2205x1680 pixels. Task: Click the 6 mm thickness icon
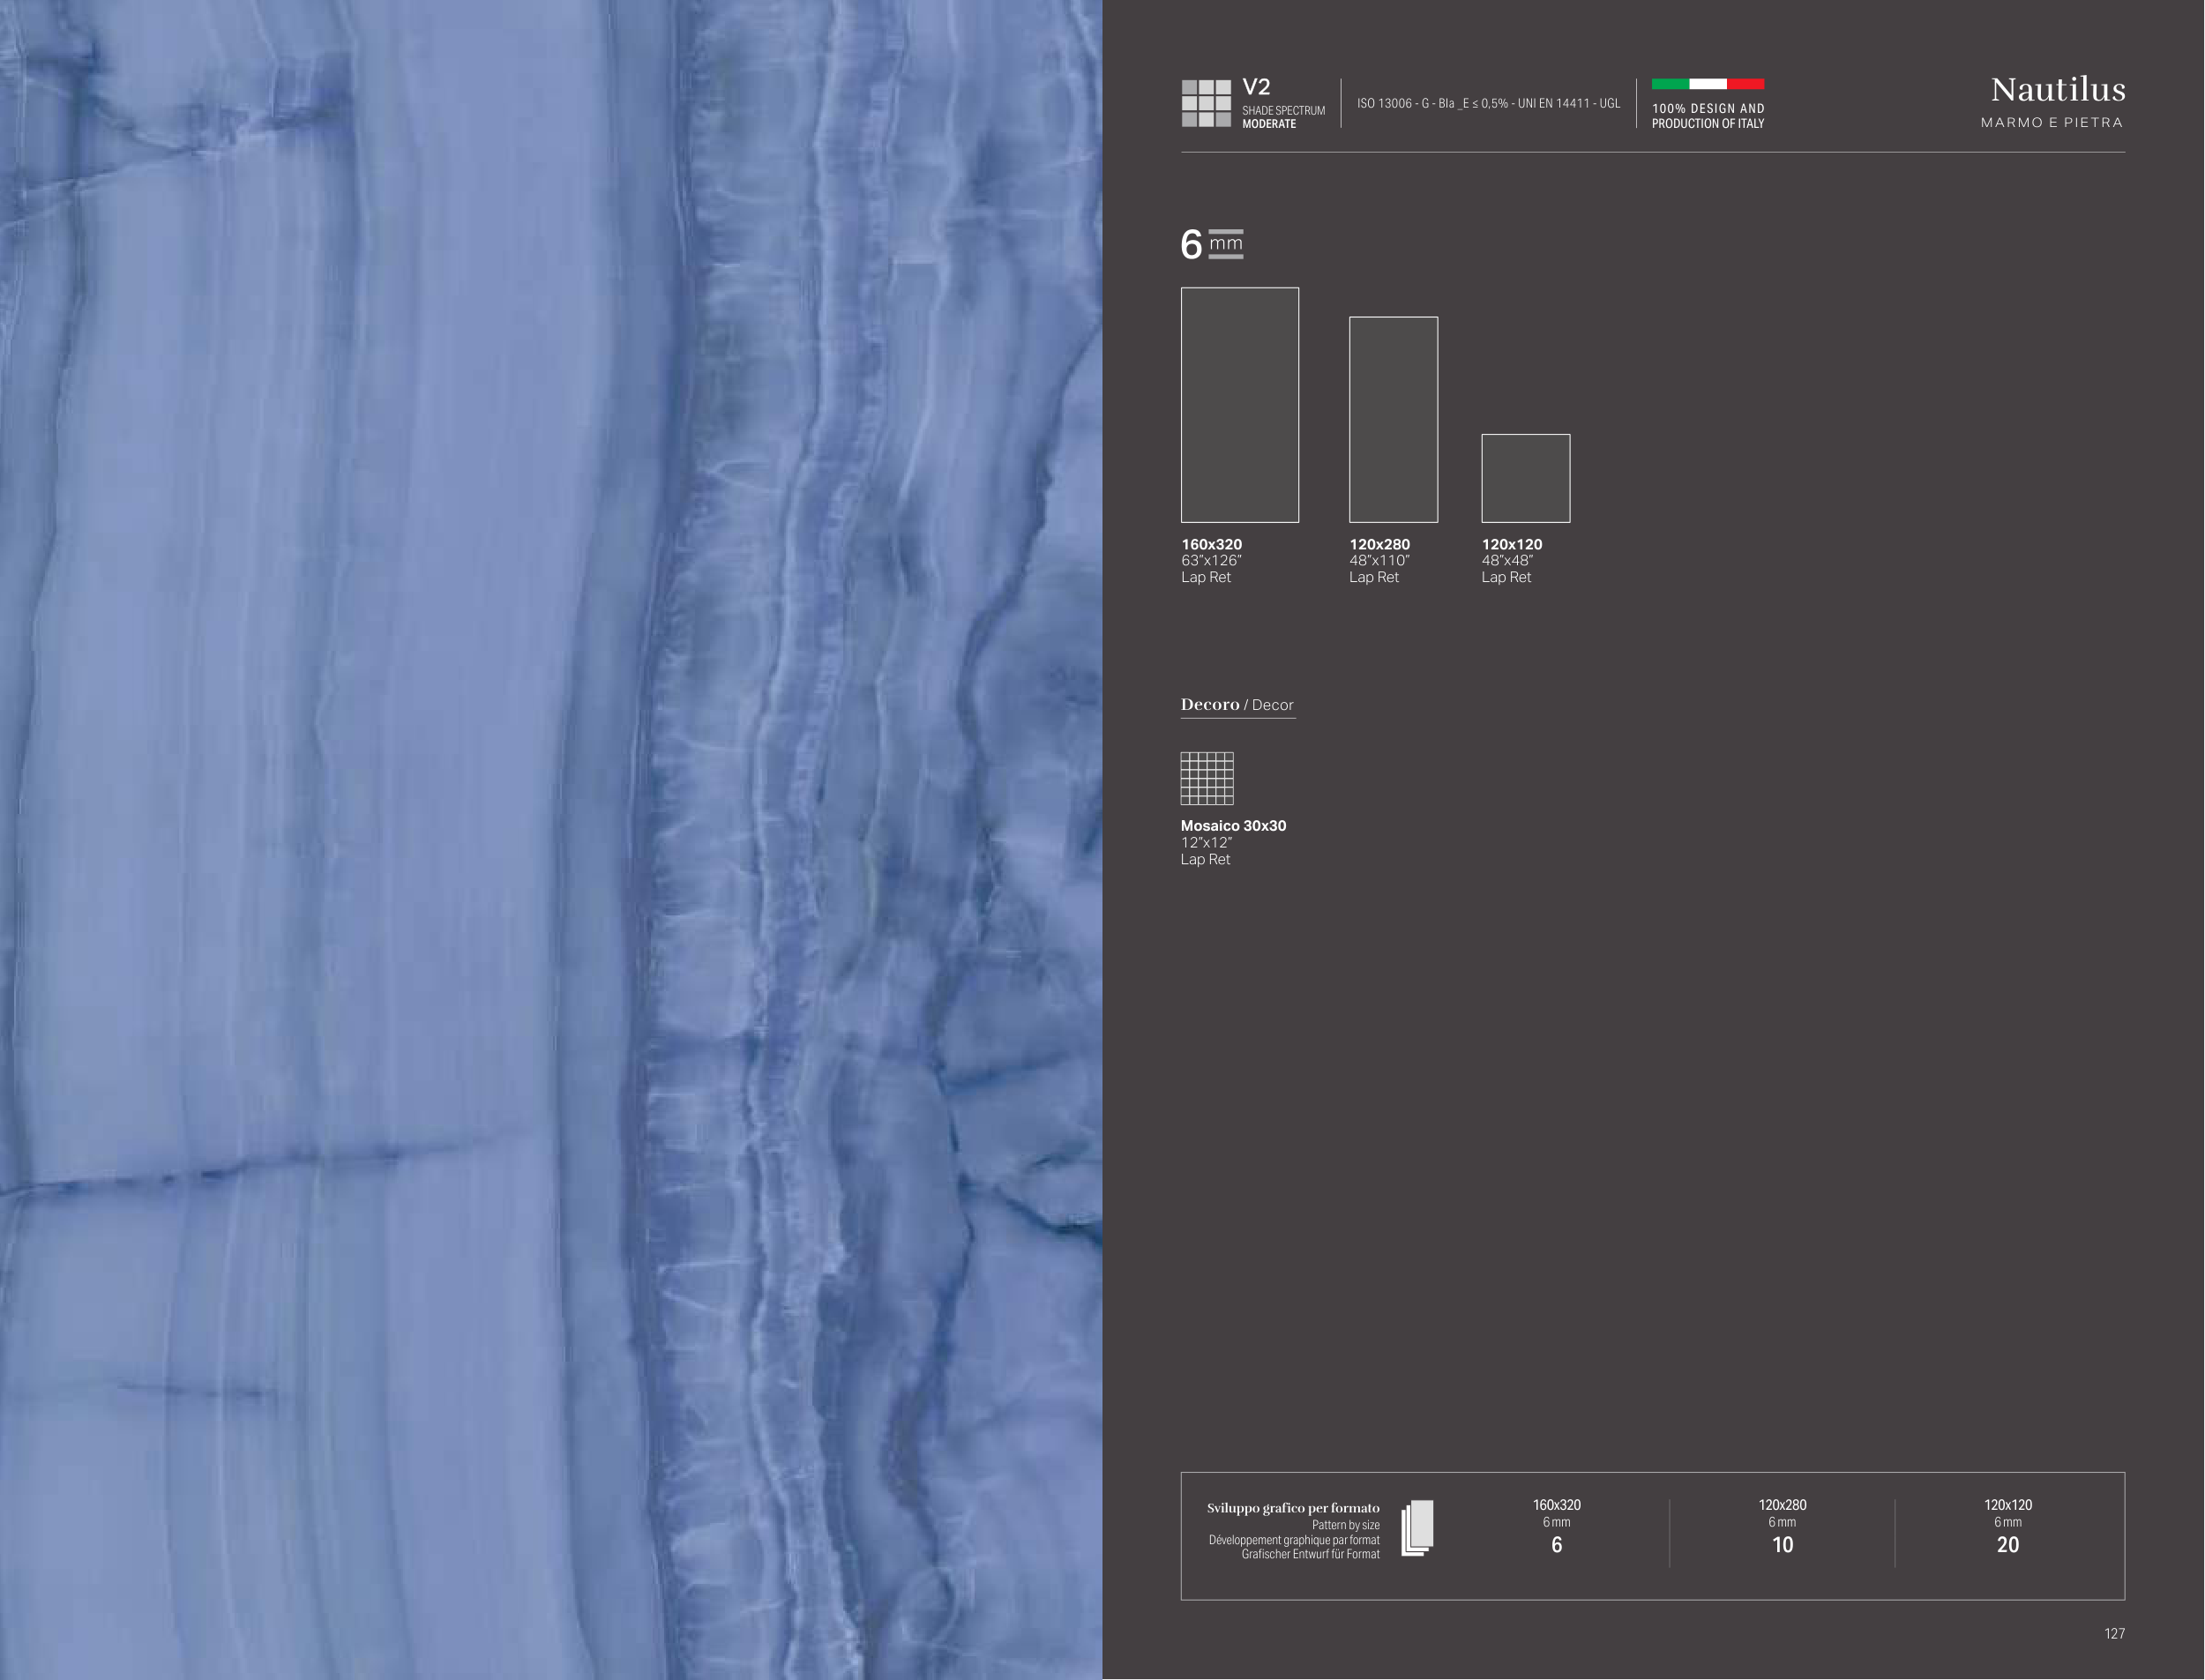pyautogui.click(x=1211, y=244)
